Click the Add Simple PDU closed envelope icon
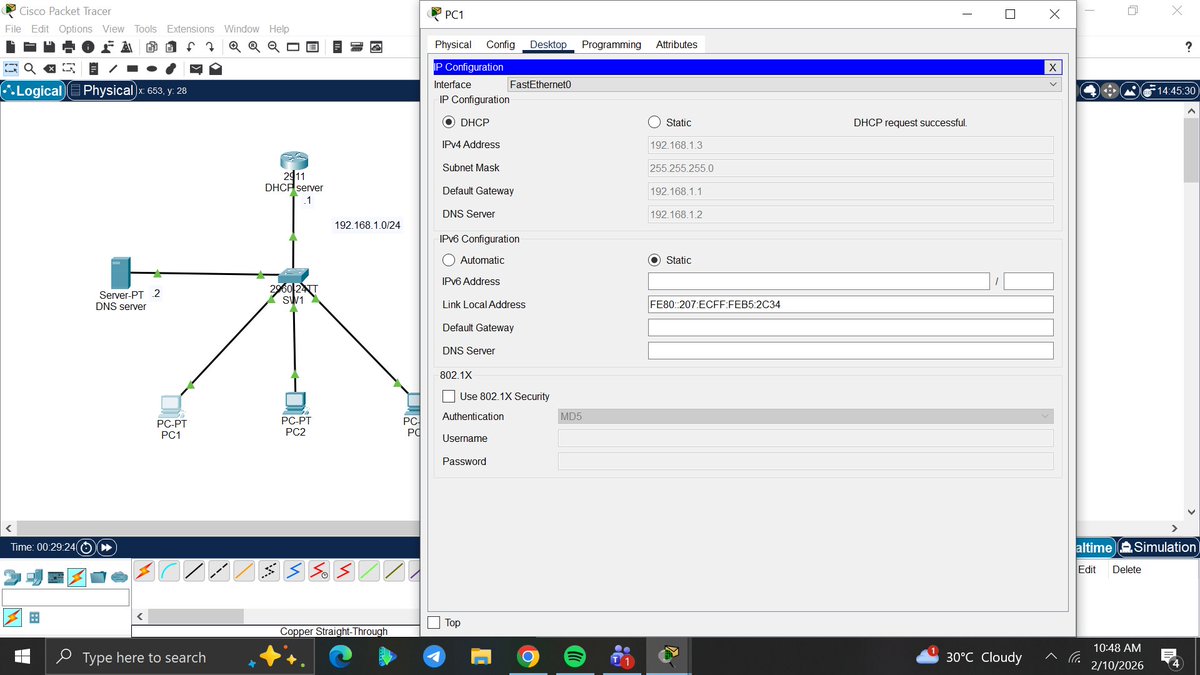 tap(196, 69)
